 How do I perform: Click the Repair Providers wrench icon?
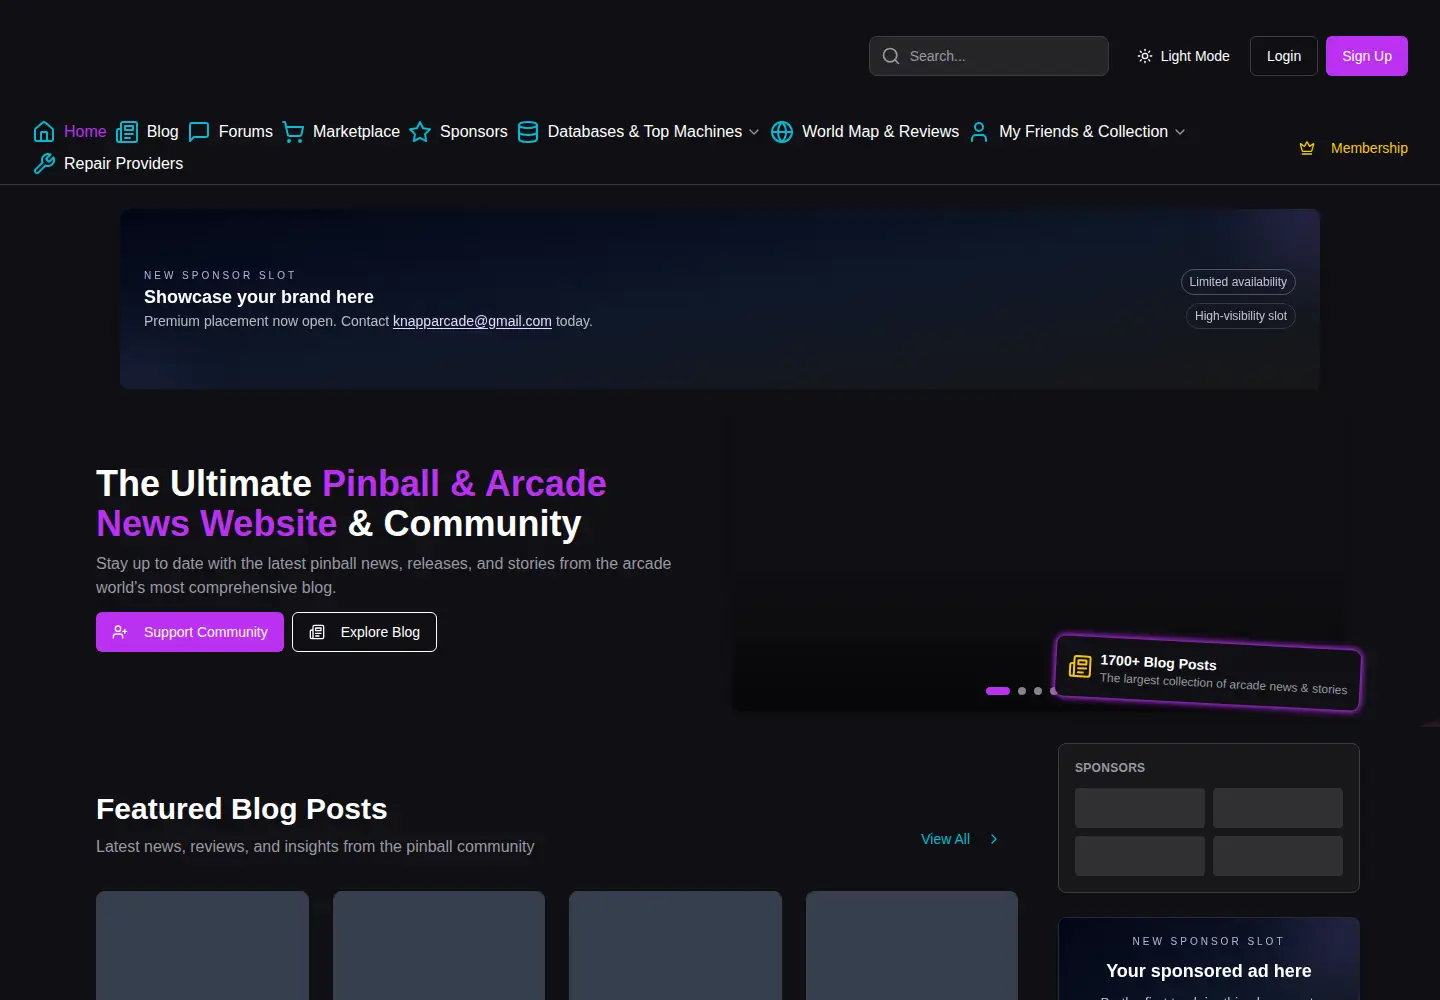[44, 164]
